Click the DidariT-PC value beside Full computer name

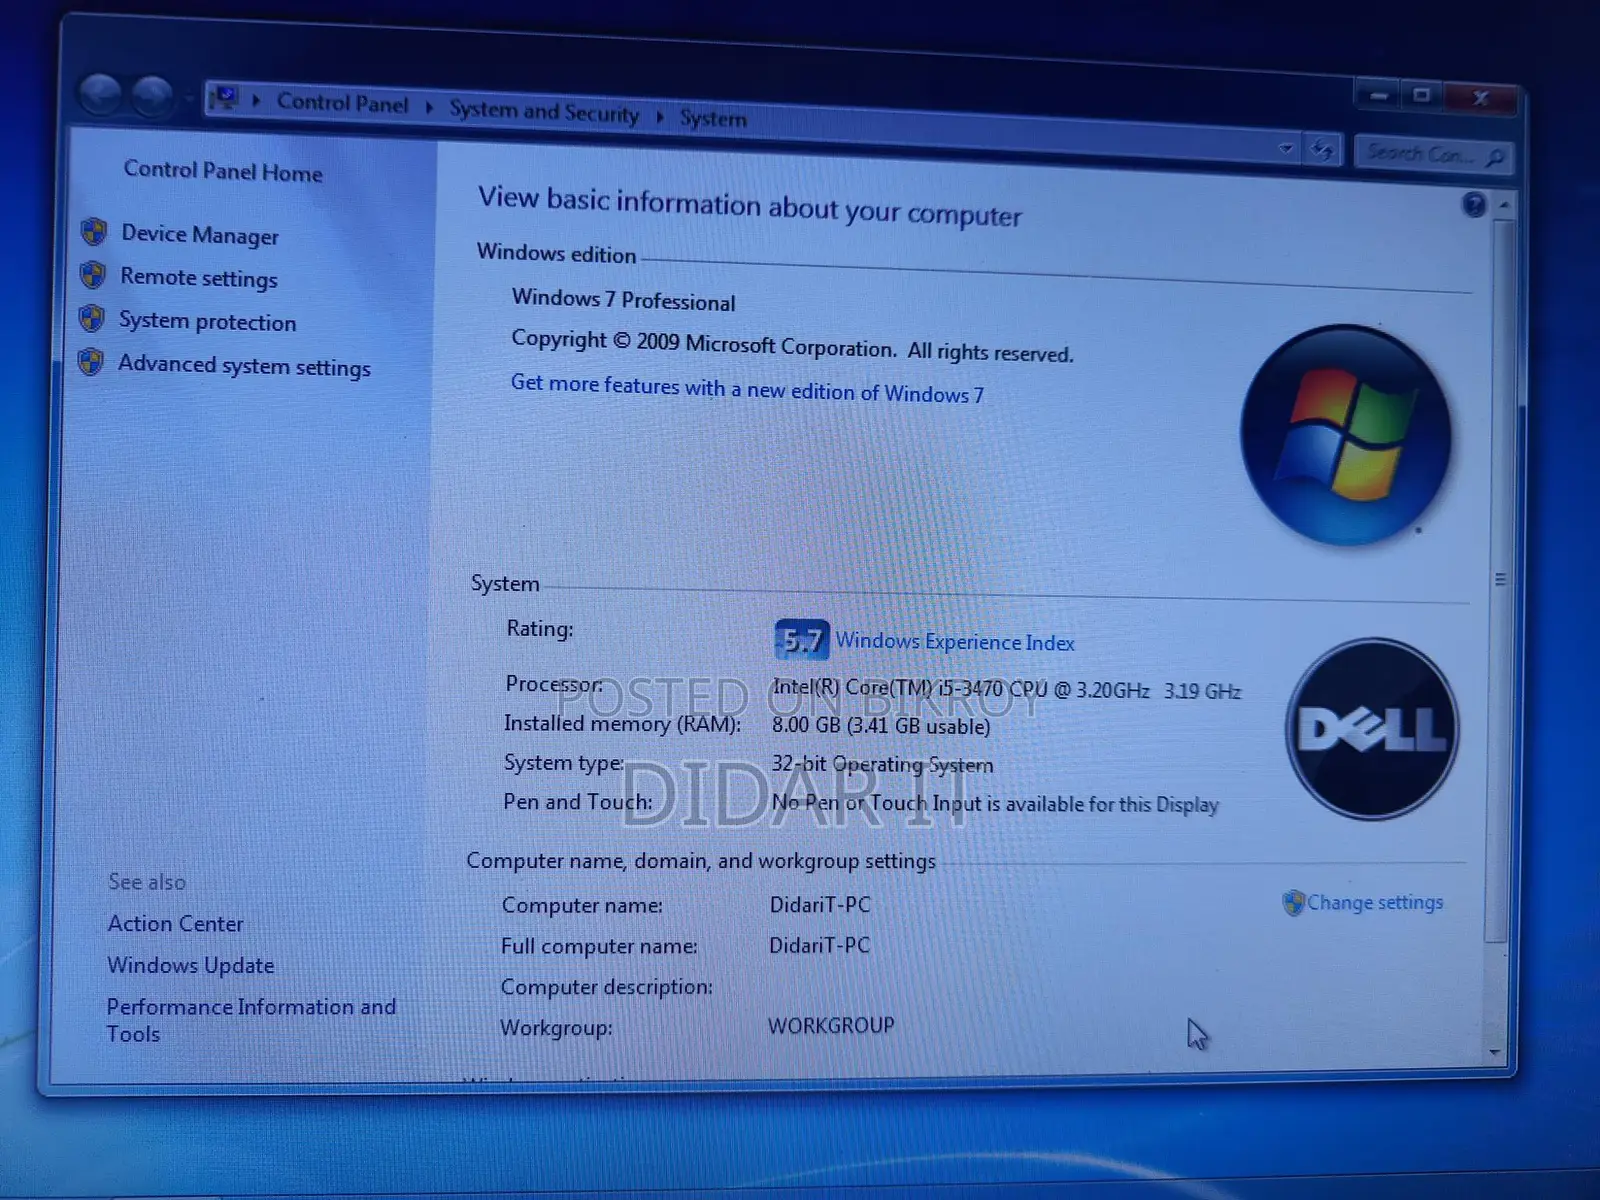[x=819, y=945]
